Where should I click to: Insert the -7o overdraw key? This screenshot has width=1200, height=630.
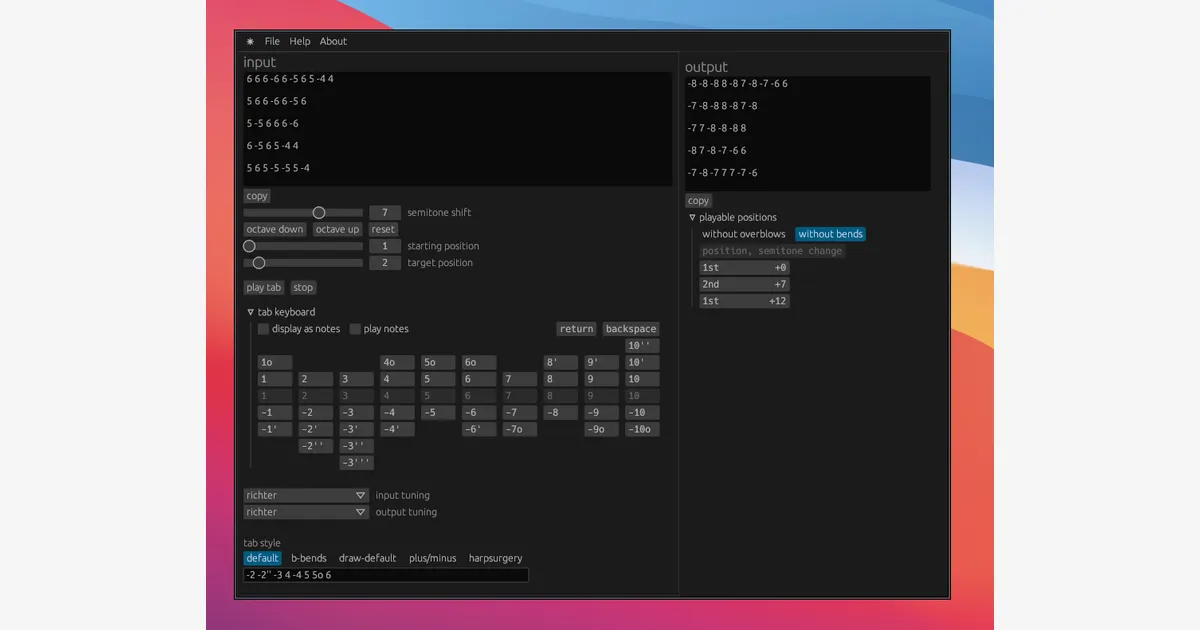coord(520,430)
